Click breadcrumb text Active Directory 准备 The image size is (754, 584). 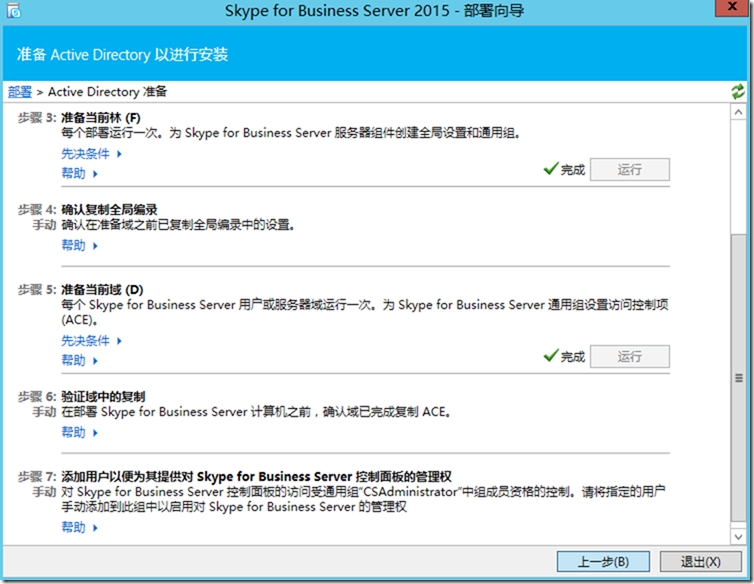tap(108, 91)
